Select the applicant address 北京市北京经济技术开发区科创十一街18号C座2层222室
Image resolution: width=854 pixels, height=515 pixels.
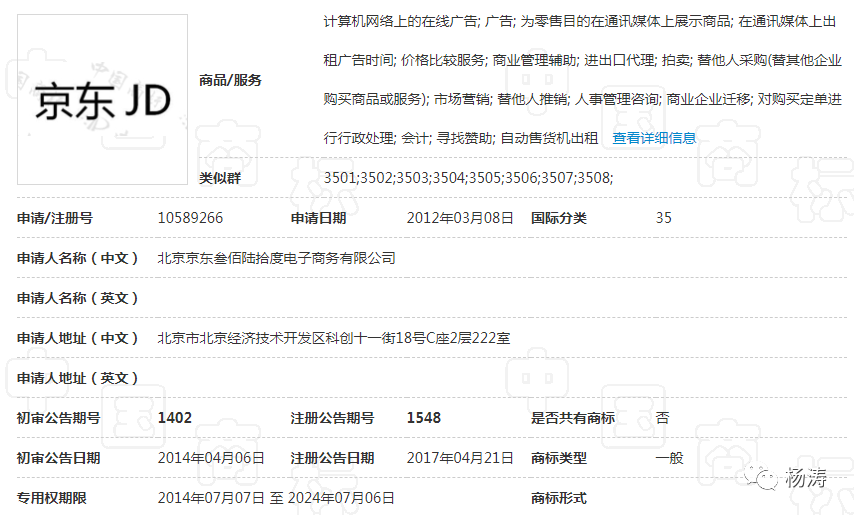(334, 338)
